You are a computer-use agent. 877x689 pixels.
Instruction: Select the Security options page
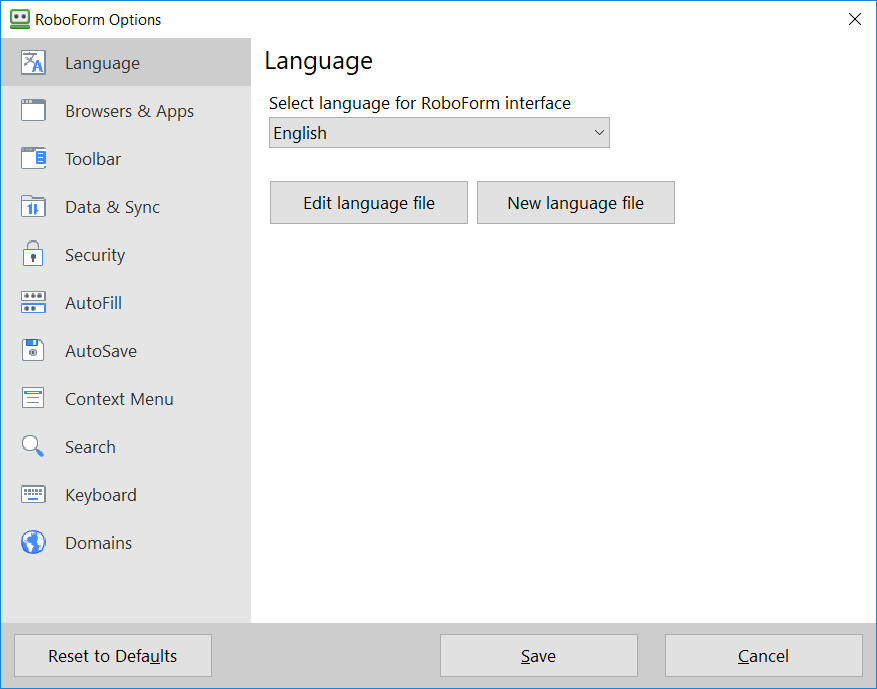click(126, 255)
